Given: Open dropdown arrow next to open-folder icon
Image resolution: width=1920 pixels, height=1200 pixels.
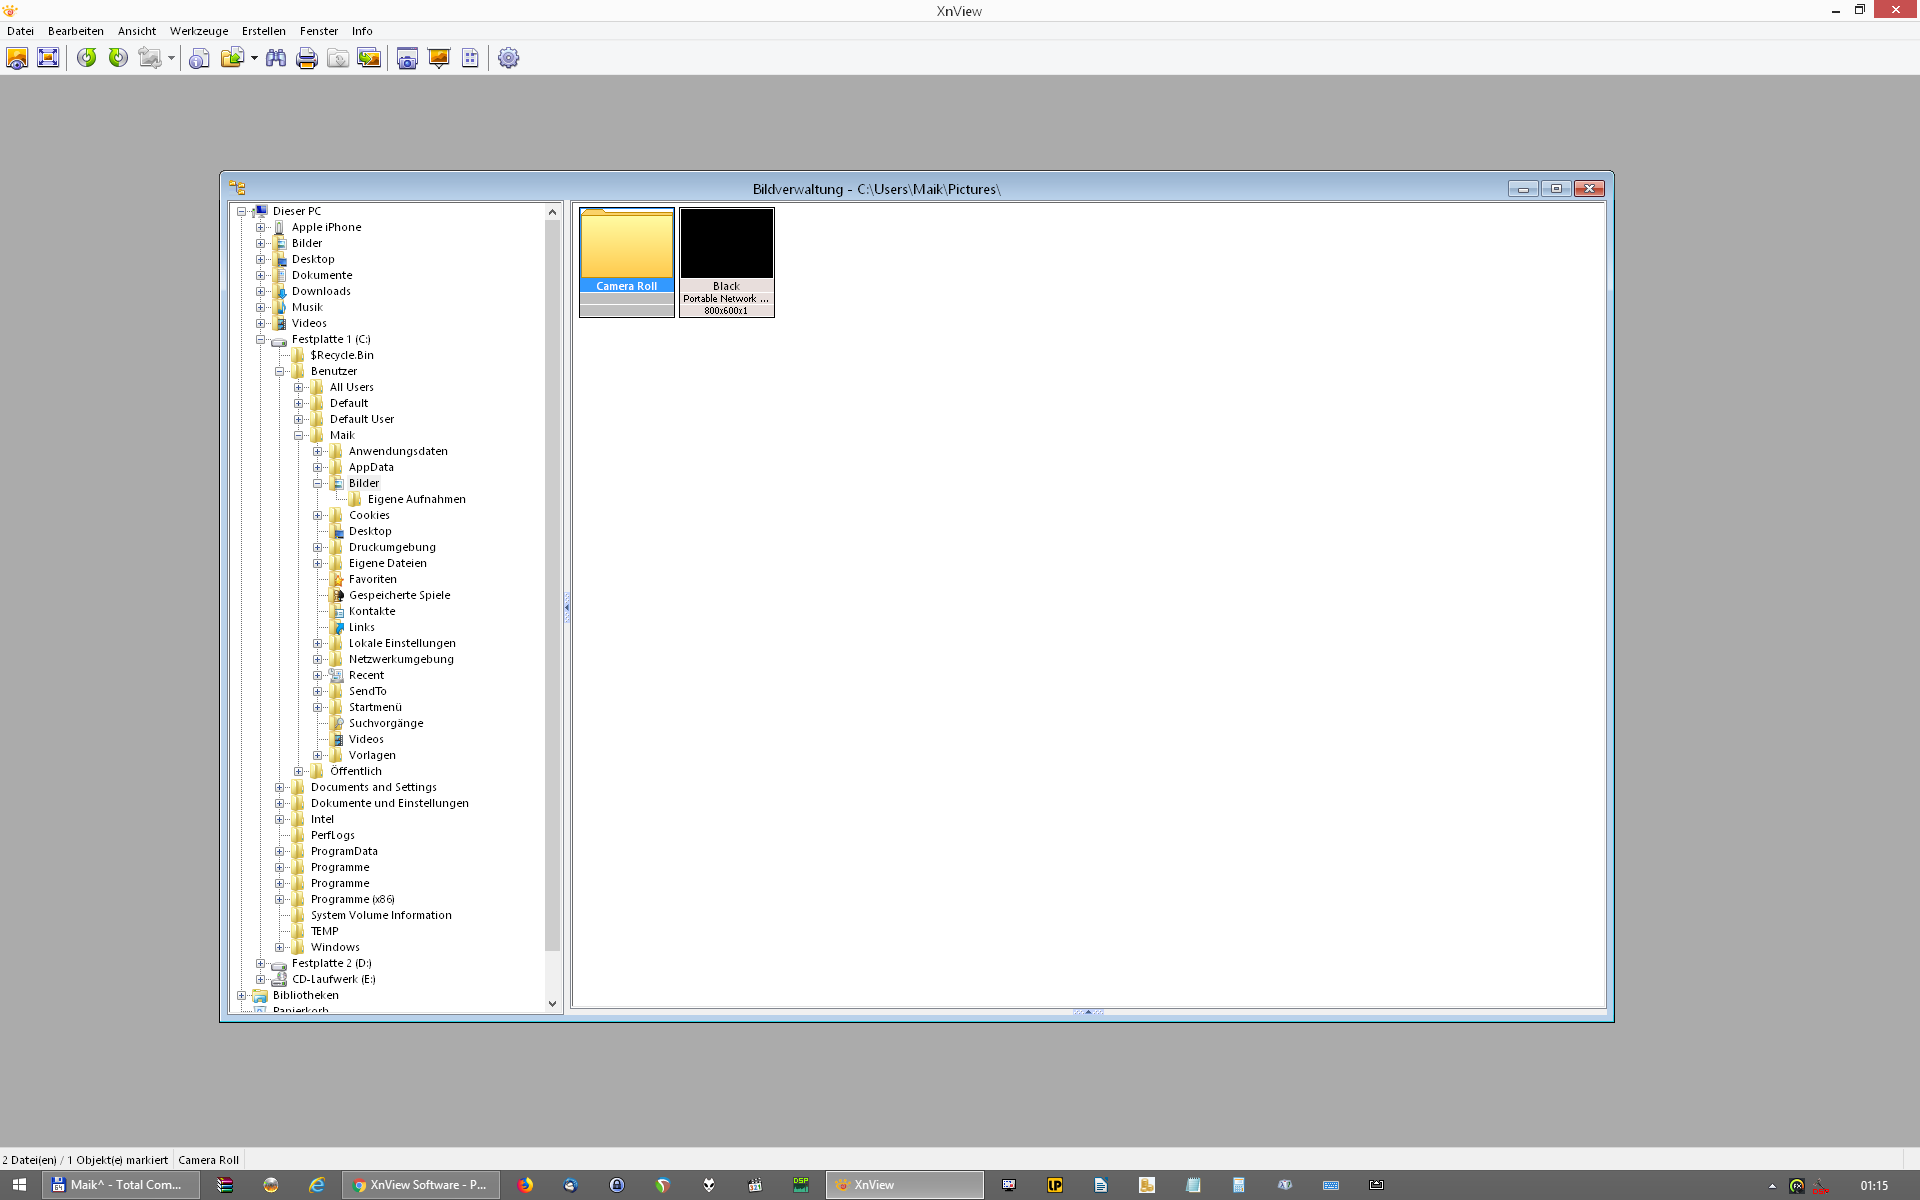Looking at the screenshot, I should coord(254,58).
